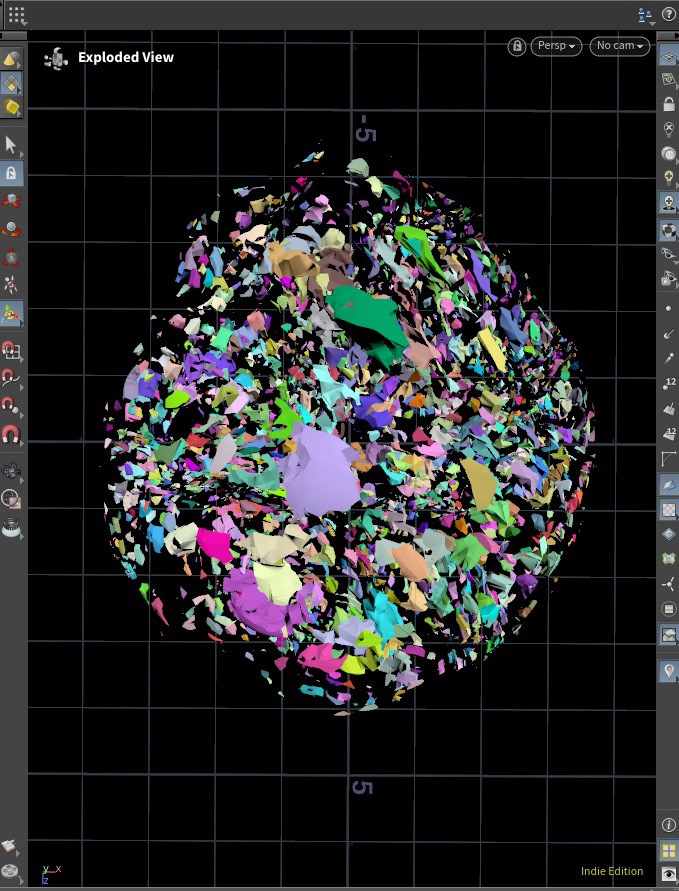
Task: Toggle primitive hulls curve icon
Action: point(669,459)
